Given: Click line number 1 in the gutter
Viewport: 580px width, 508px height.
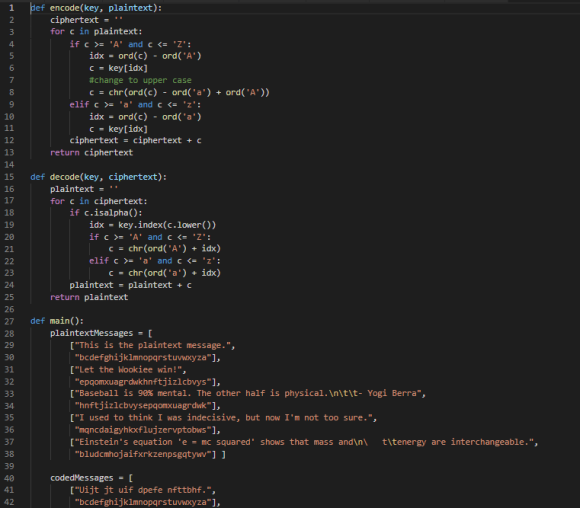Looking at the screenshot, I should click(11, 8).
